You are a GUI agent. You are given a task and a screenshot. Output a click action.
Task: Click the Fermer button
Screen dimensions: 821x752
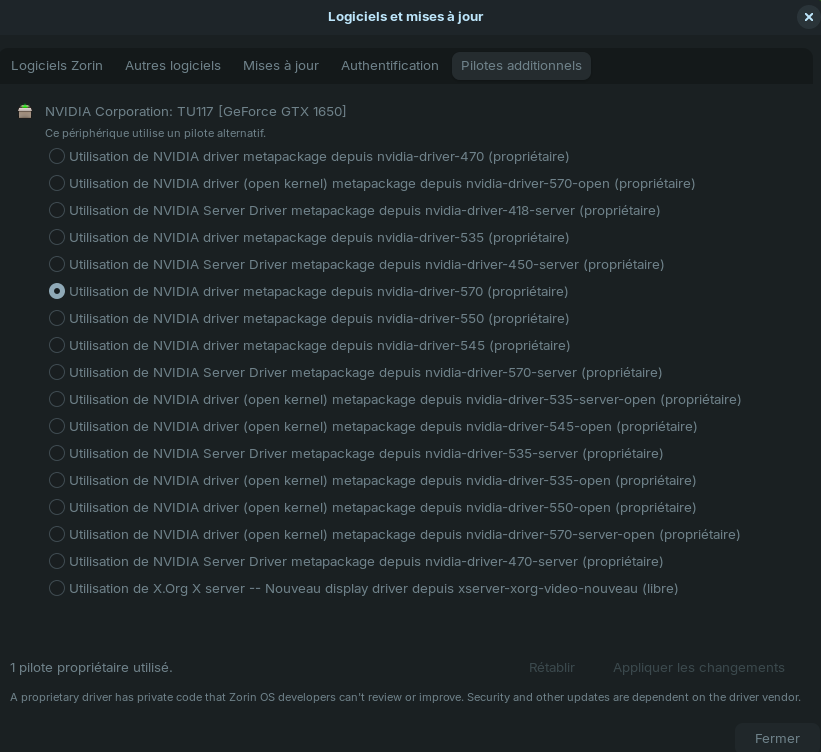[777, 738]
